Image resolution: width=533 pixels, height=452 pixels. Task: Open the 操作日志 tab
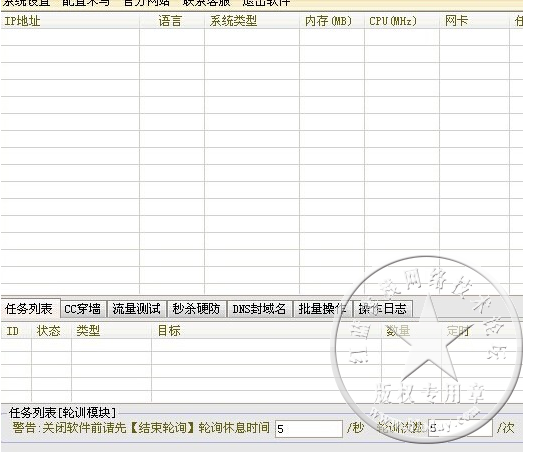click(382, 309)
